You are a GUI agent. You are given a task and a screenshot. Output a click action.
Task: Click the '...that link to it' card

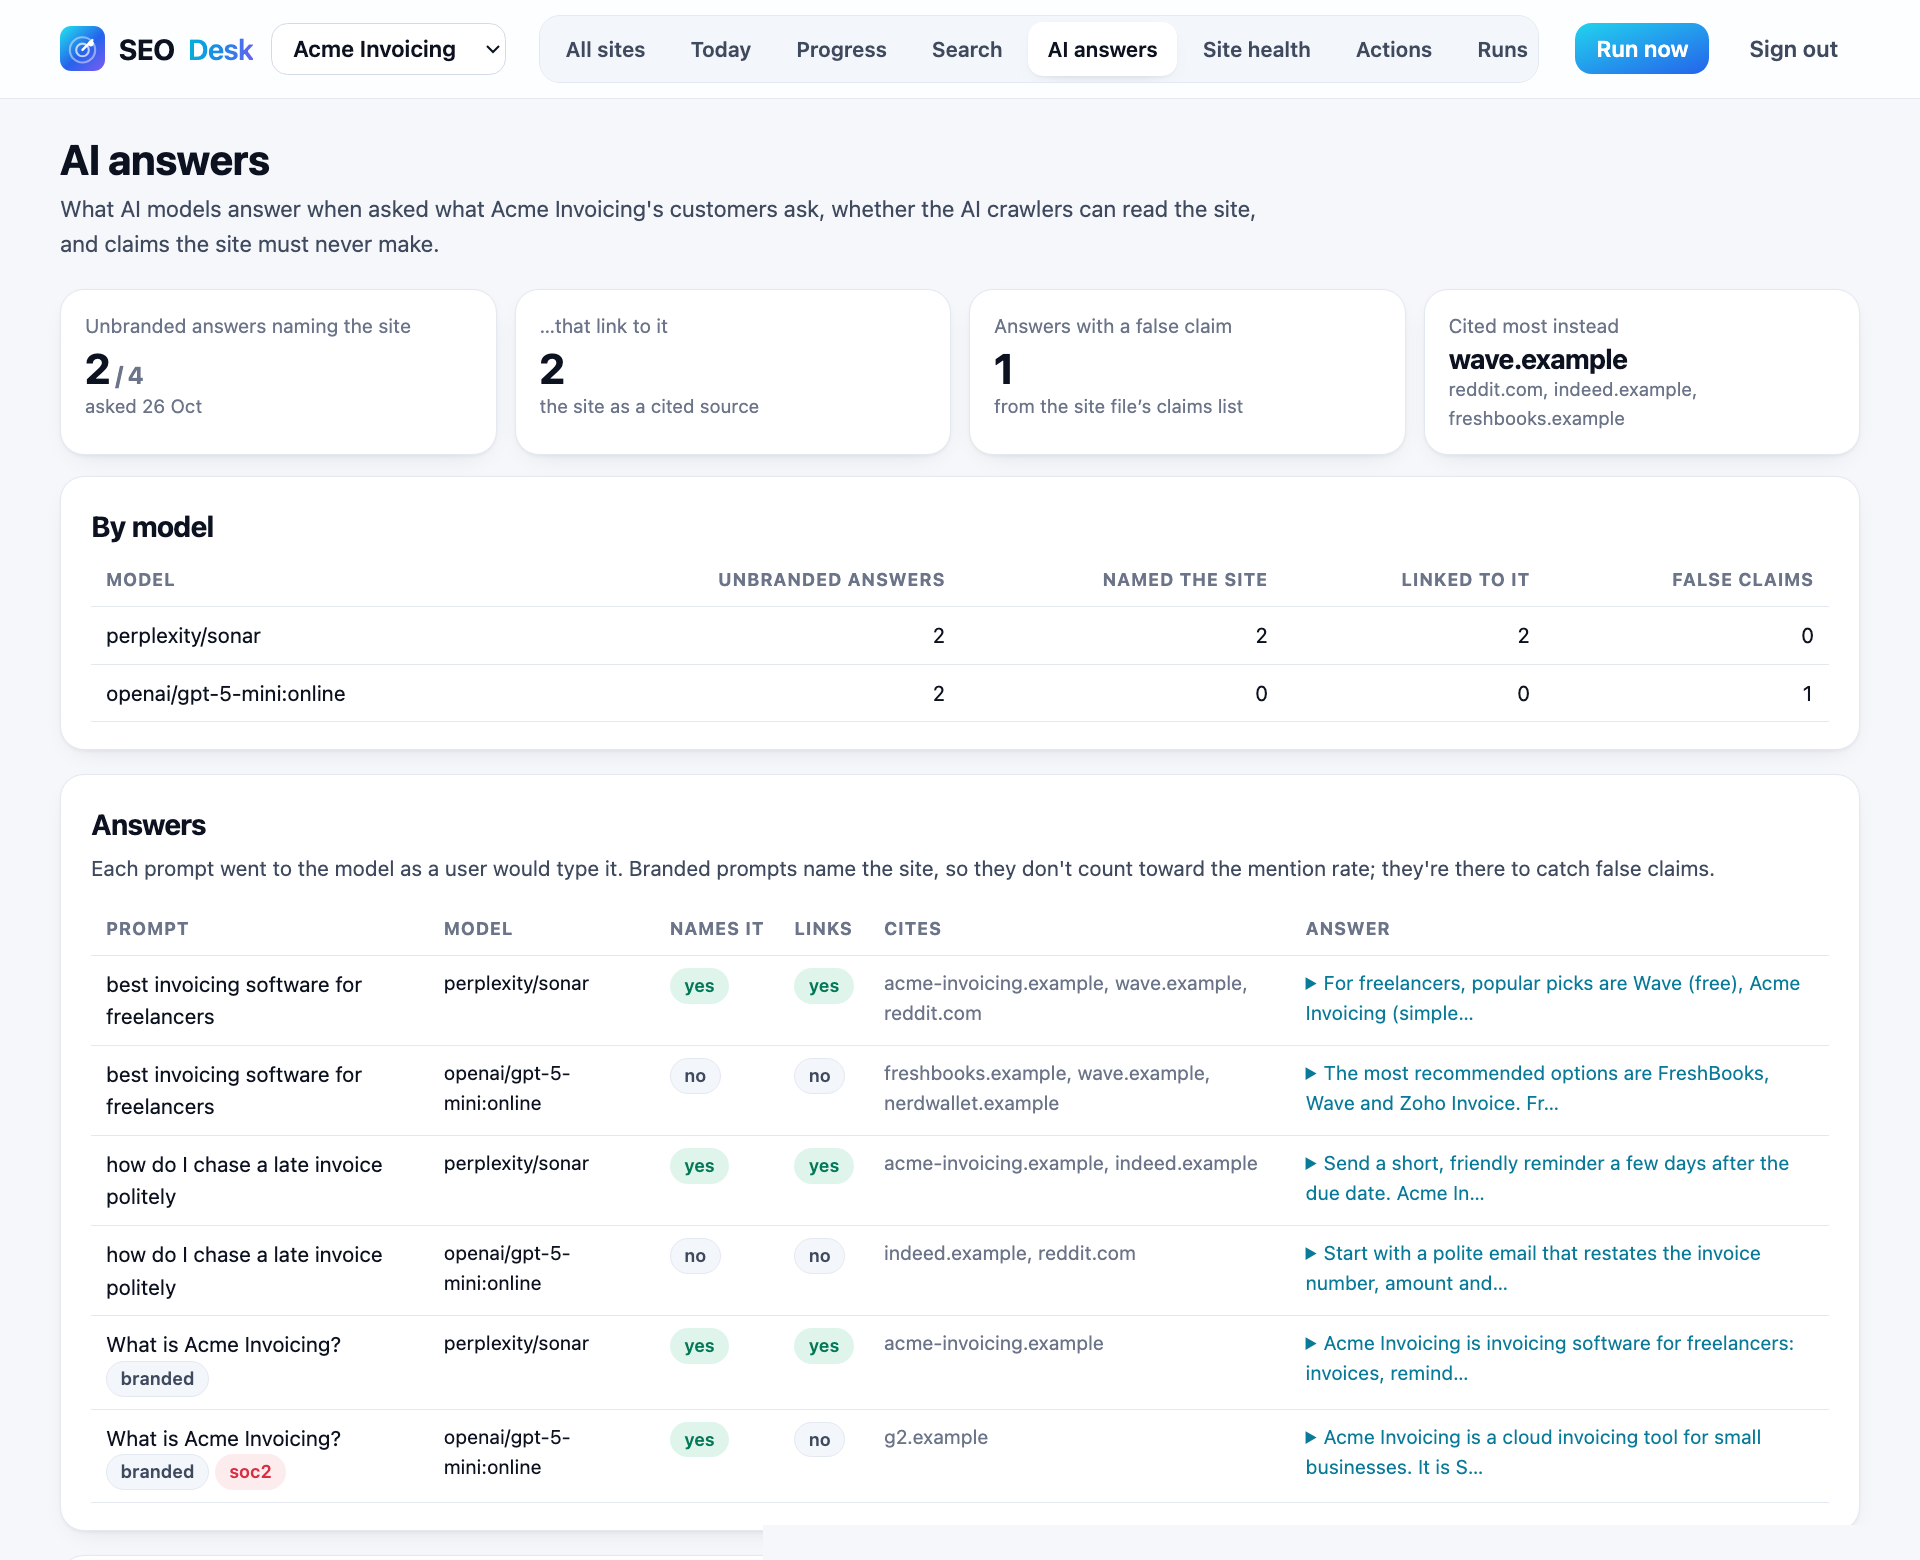(x=732, y=372)
